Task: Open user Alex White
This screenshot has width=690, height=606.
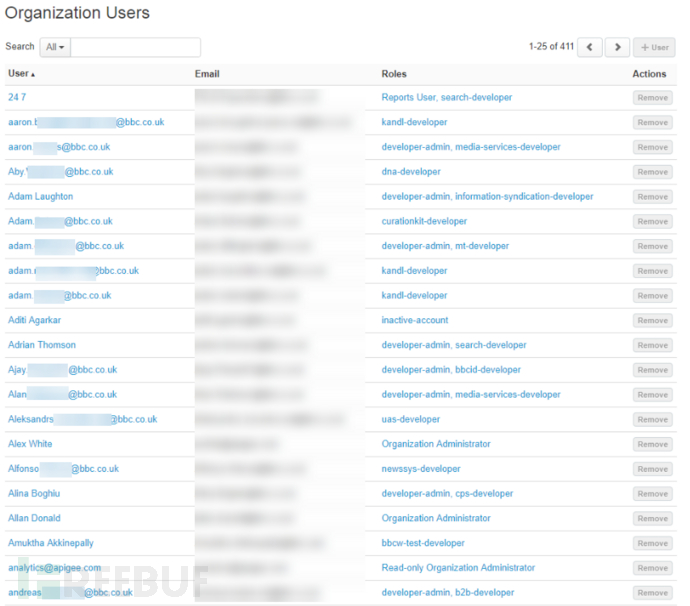Action: tap(30, 444)
